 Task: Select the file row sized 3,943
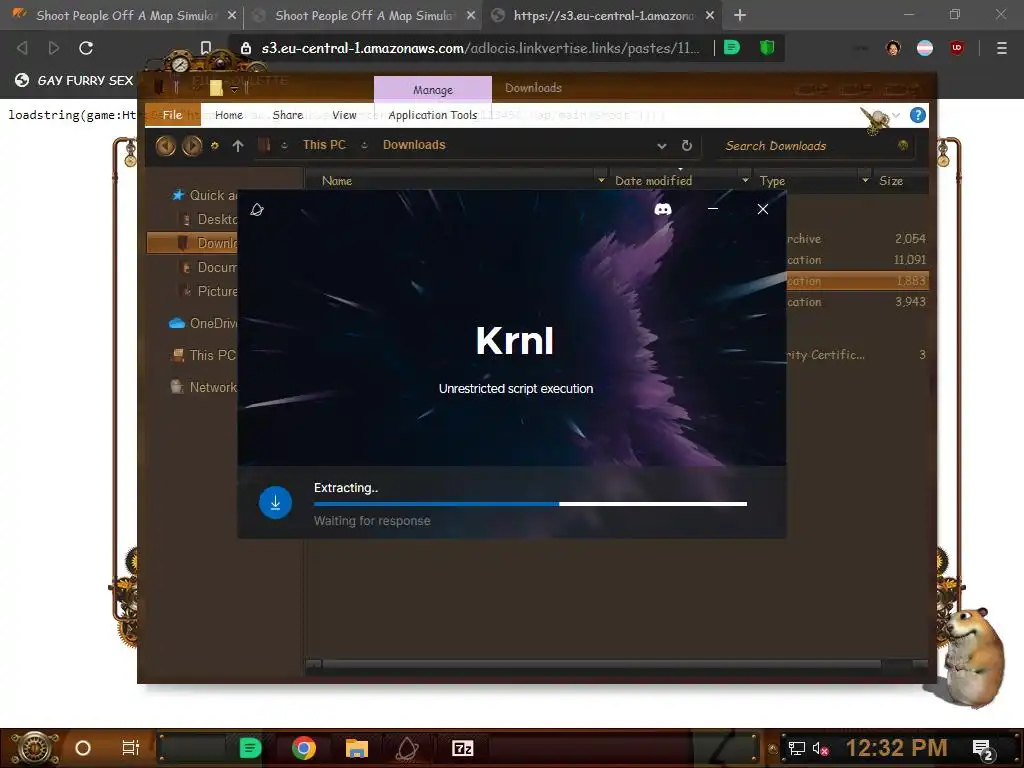[x=857, y=302]
